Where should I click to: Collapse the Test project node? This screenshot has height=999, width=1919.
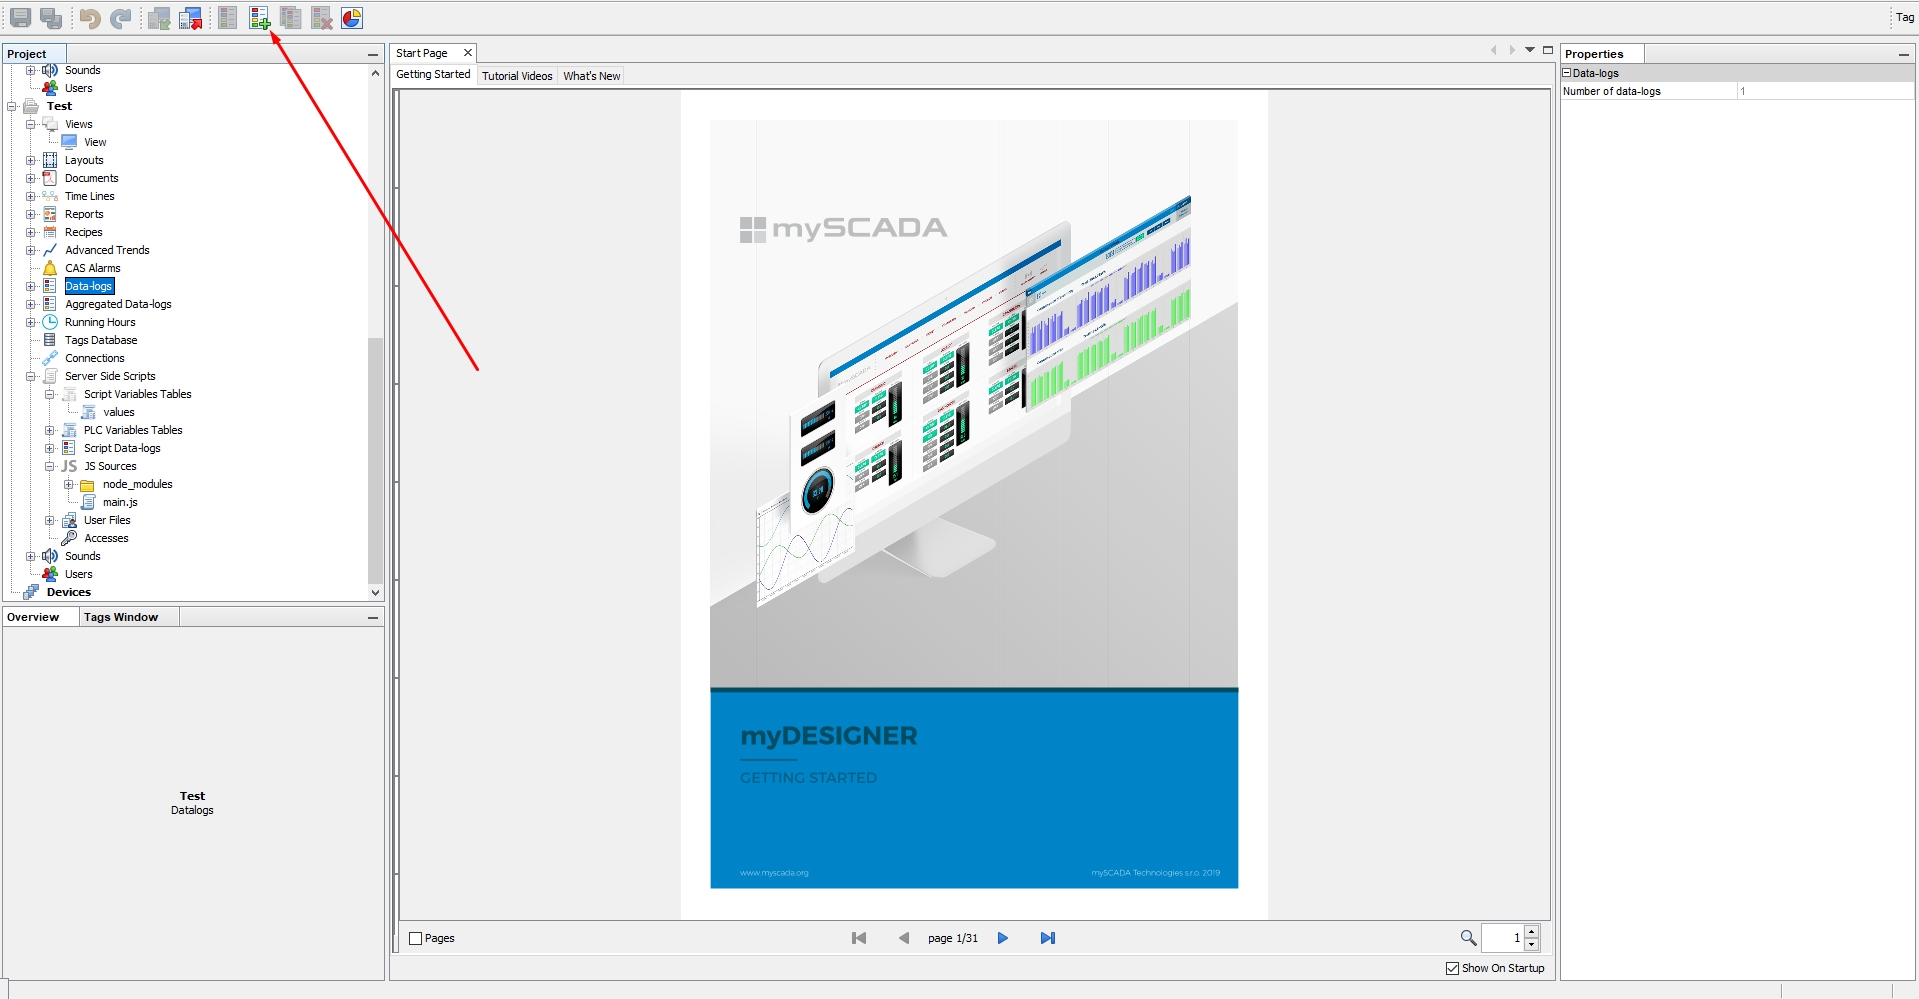coord(12,106)
